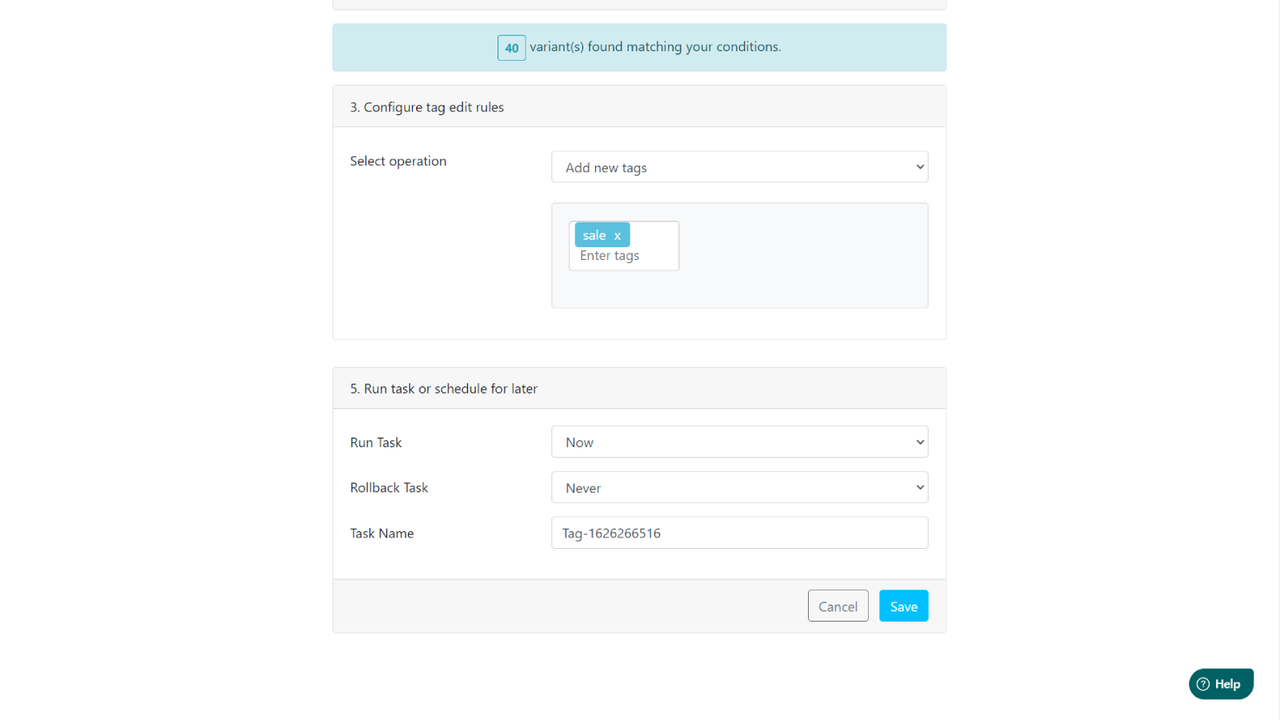Click the "40" variant count badge
Viewport: 1280px width, 720px height.
[x=511, y=47]
